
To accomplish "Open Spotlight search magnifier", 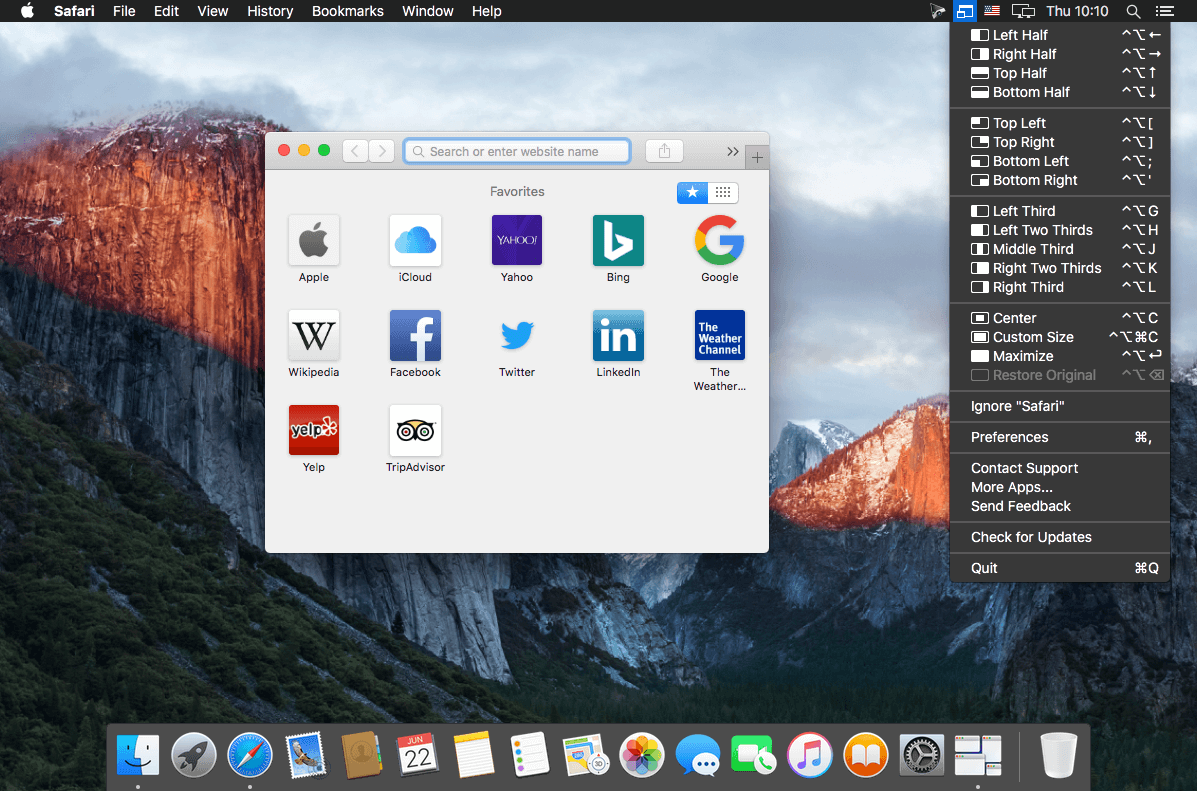I will click(x=1134, y=11).
